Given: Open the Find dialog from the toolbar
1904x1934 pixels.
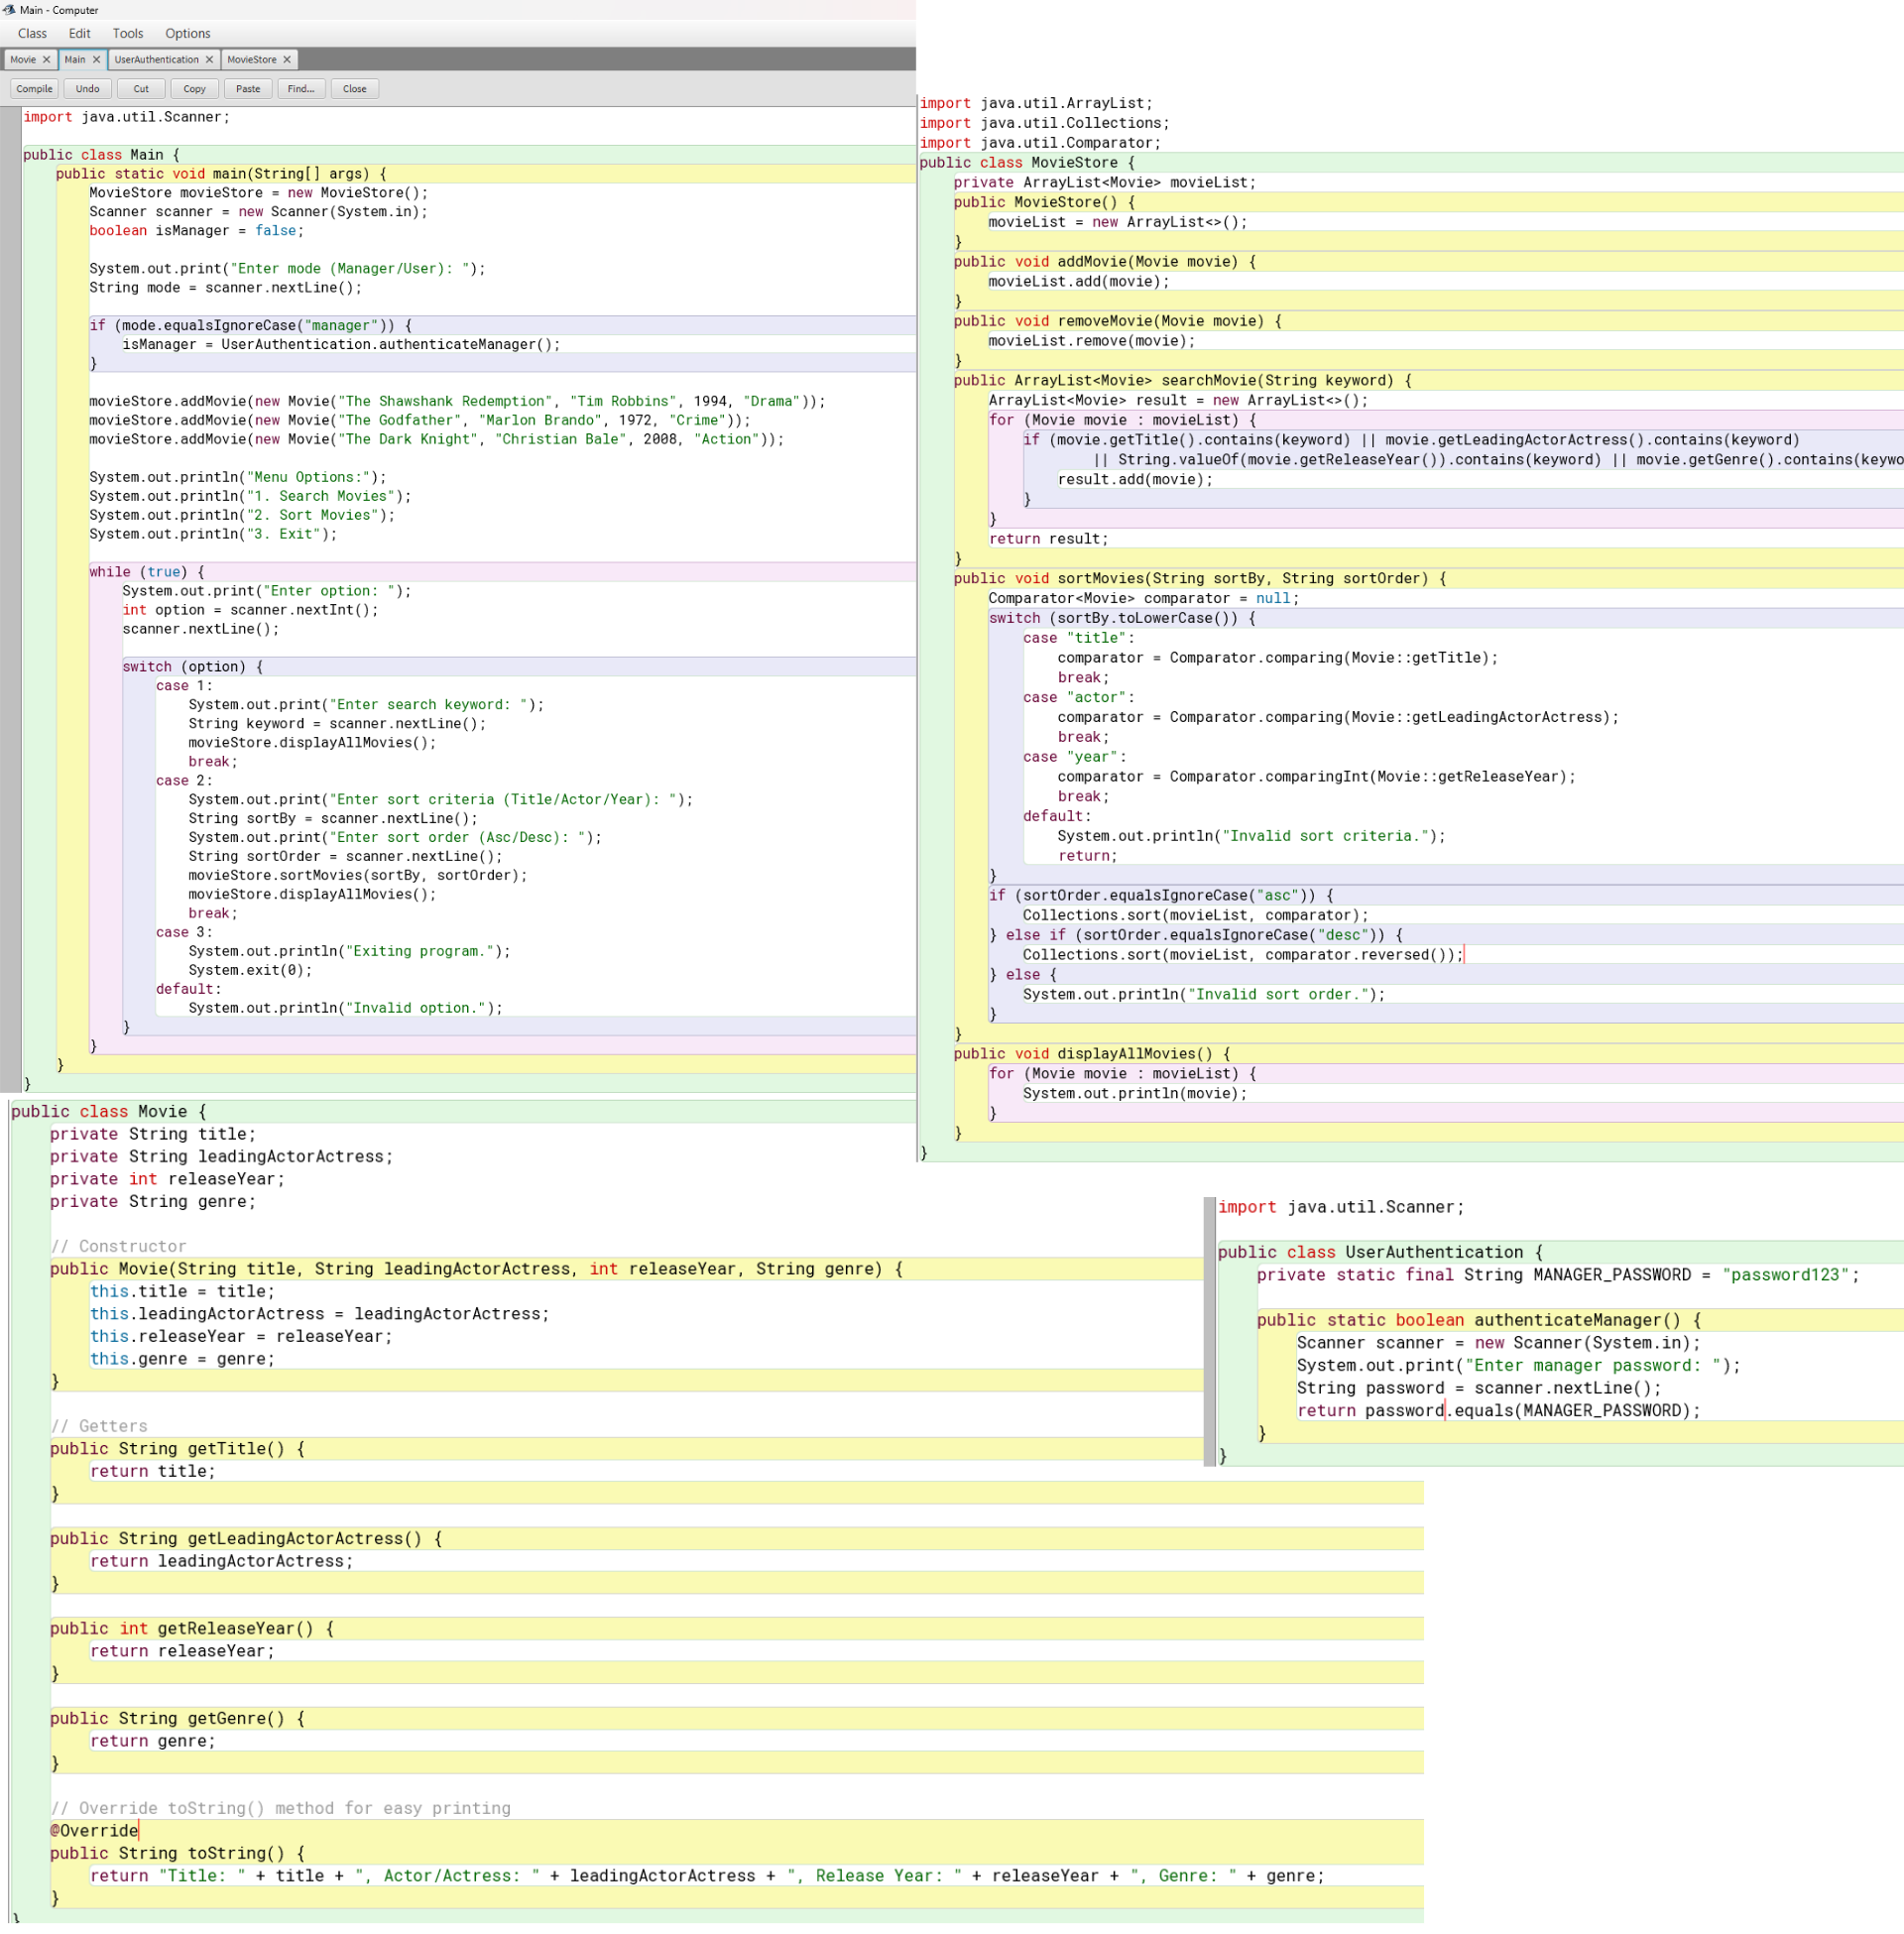Looking at the screenshot, I should [x=301, y=88].
